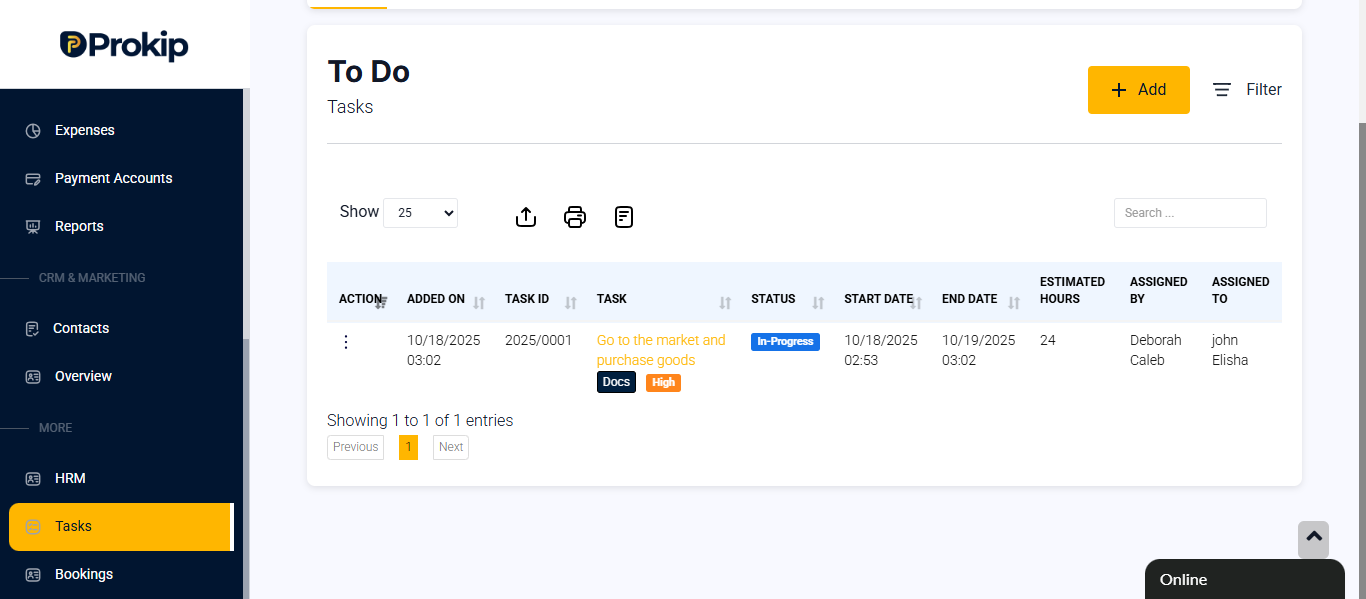Click the Previous page button

[x=355, y=447]
